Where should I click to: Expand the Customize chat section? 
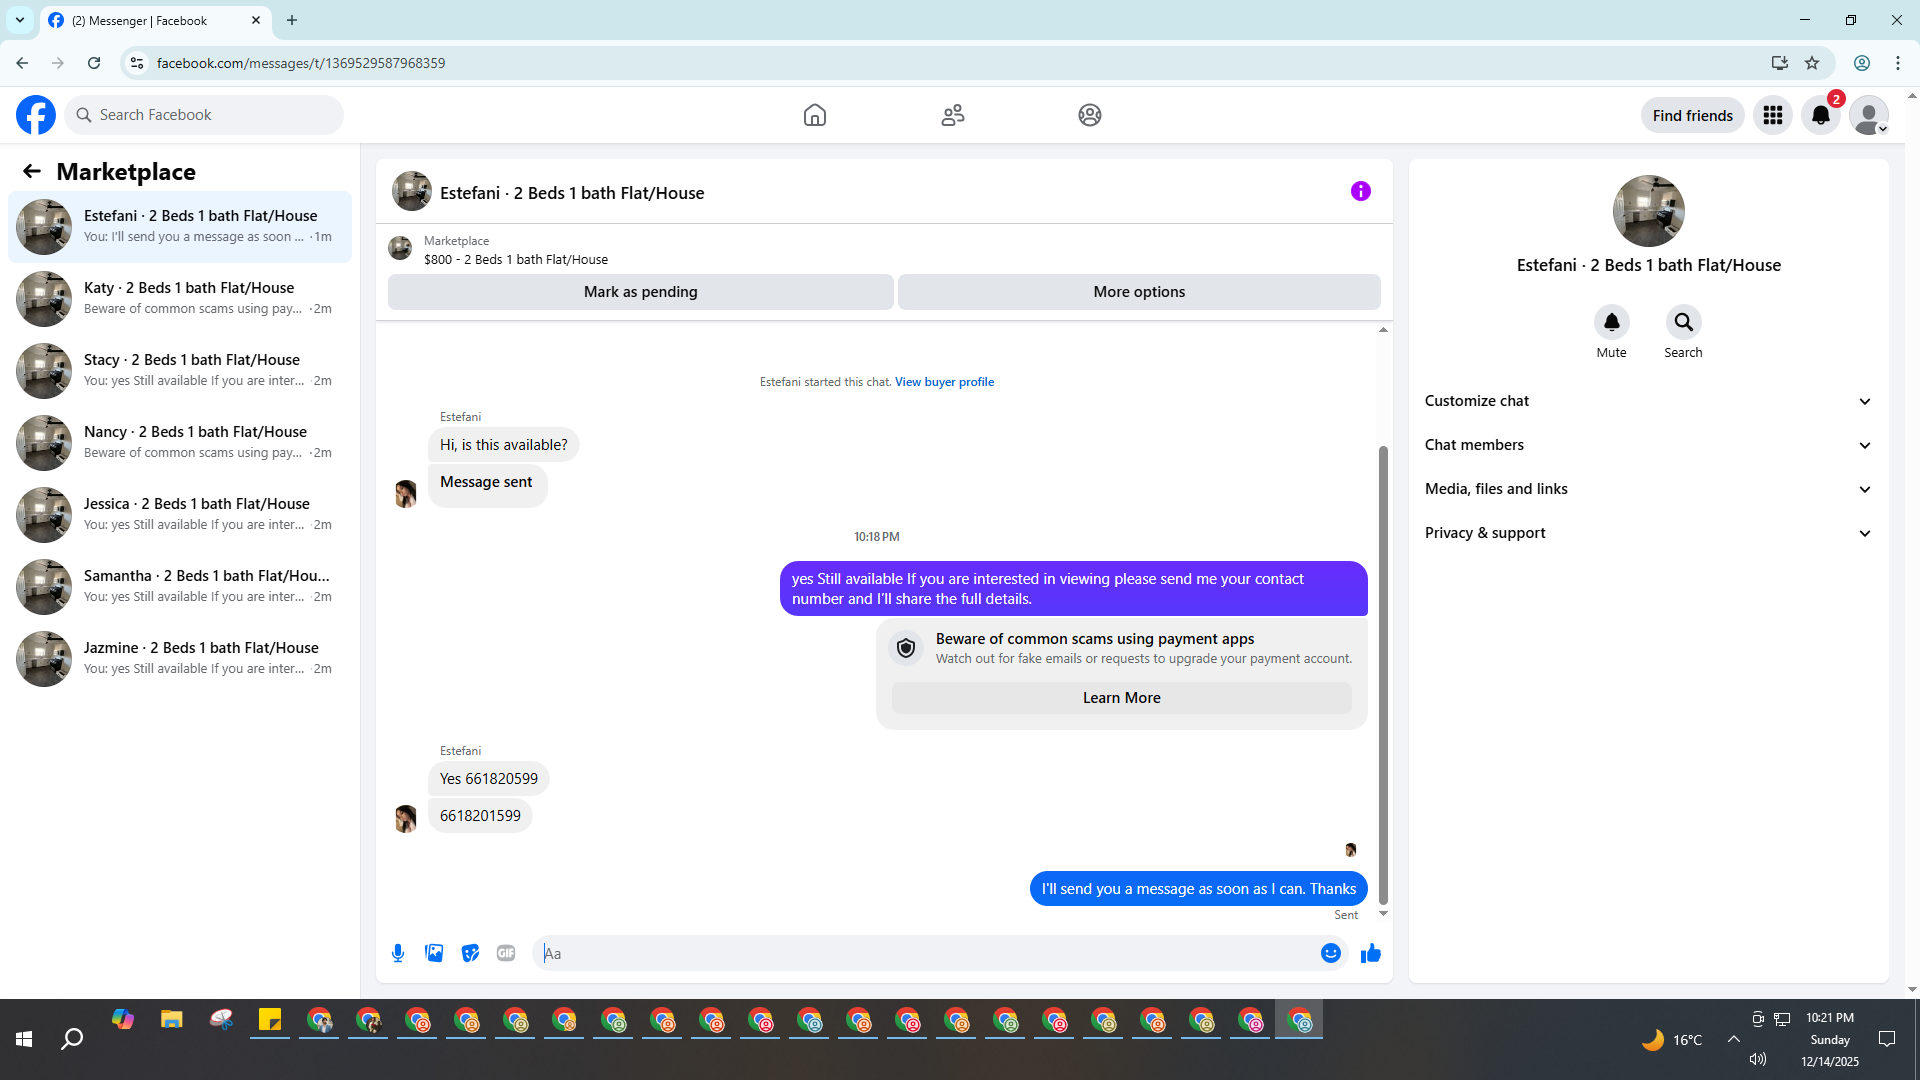(1648, 401)
